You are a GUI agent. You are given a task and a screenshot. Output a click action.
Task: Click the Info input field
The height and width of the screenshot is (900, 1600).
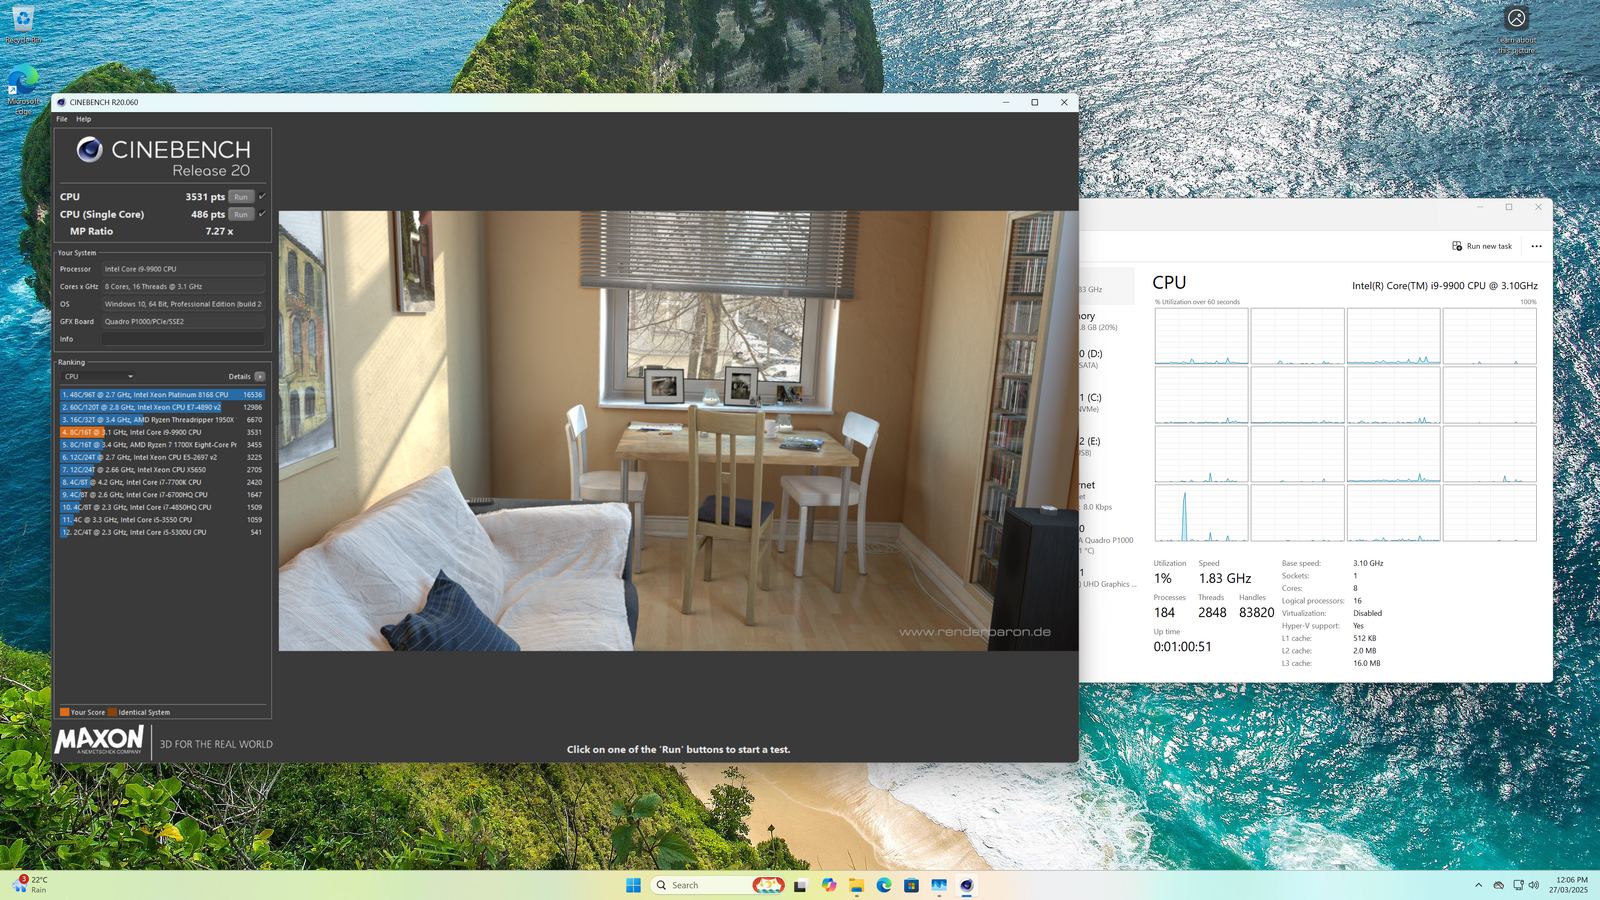click(183, 339)
